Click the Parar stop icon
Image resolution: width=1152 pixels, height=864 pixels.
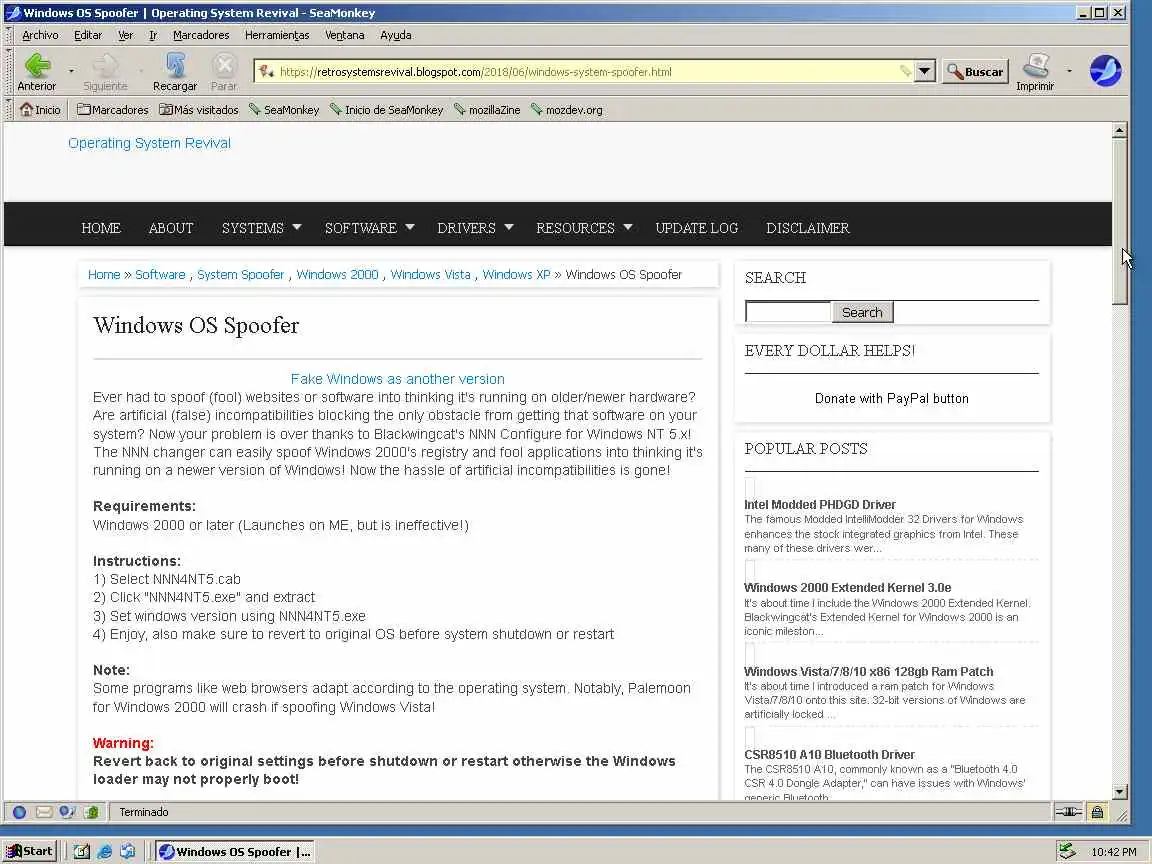(x=224, y=72)
